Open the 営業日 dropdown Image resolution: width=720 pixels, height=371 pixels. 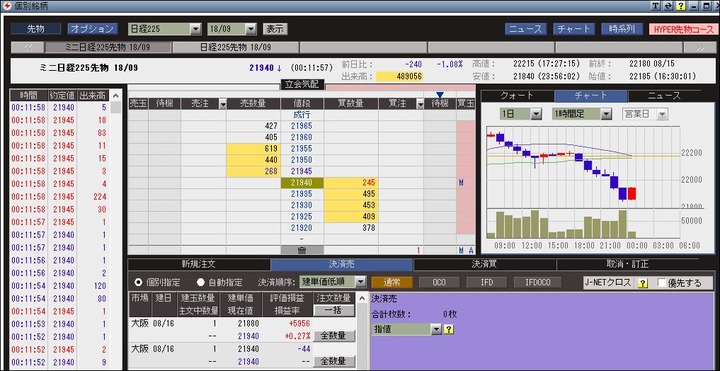(662, 114)
